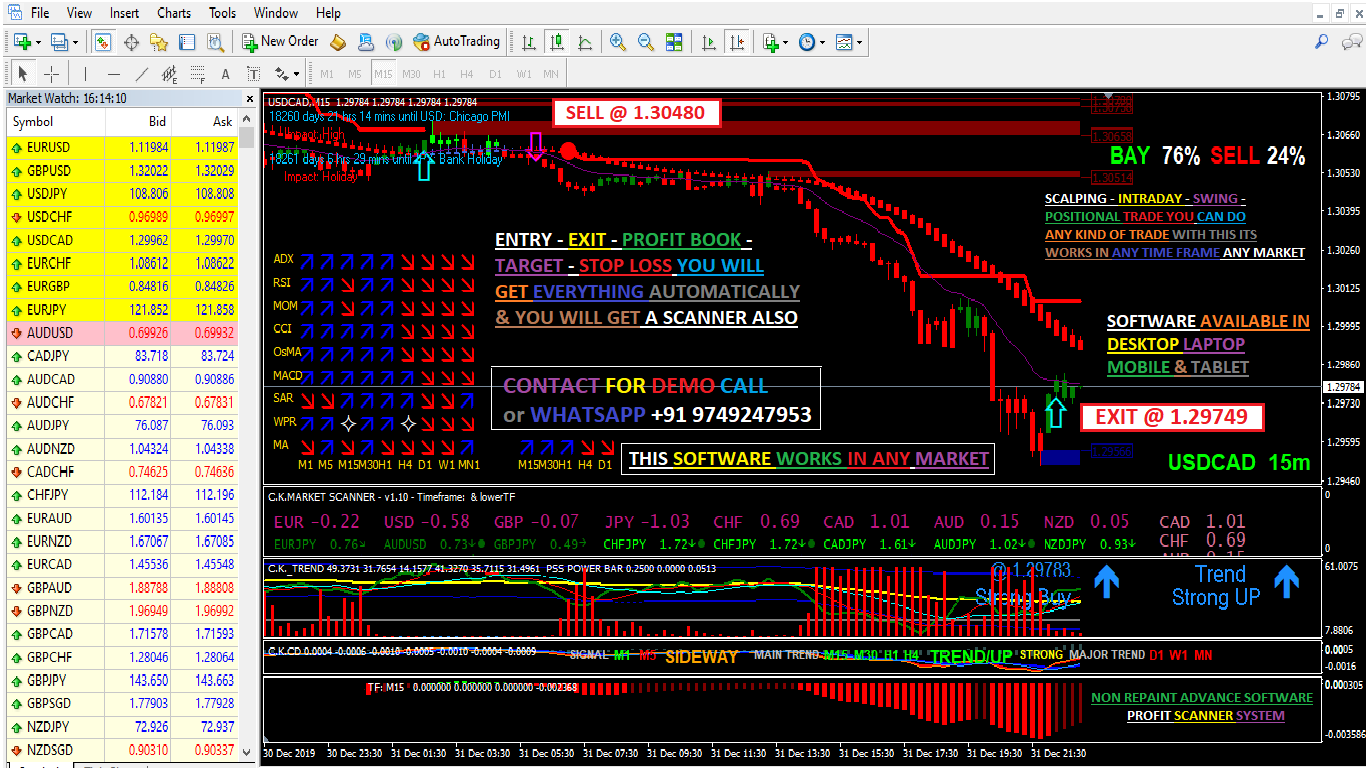This screenshot has width=1366, height=768.
Task: Open the Terminal panel icon
Action: click(x=187, y=42)
